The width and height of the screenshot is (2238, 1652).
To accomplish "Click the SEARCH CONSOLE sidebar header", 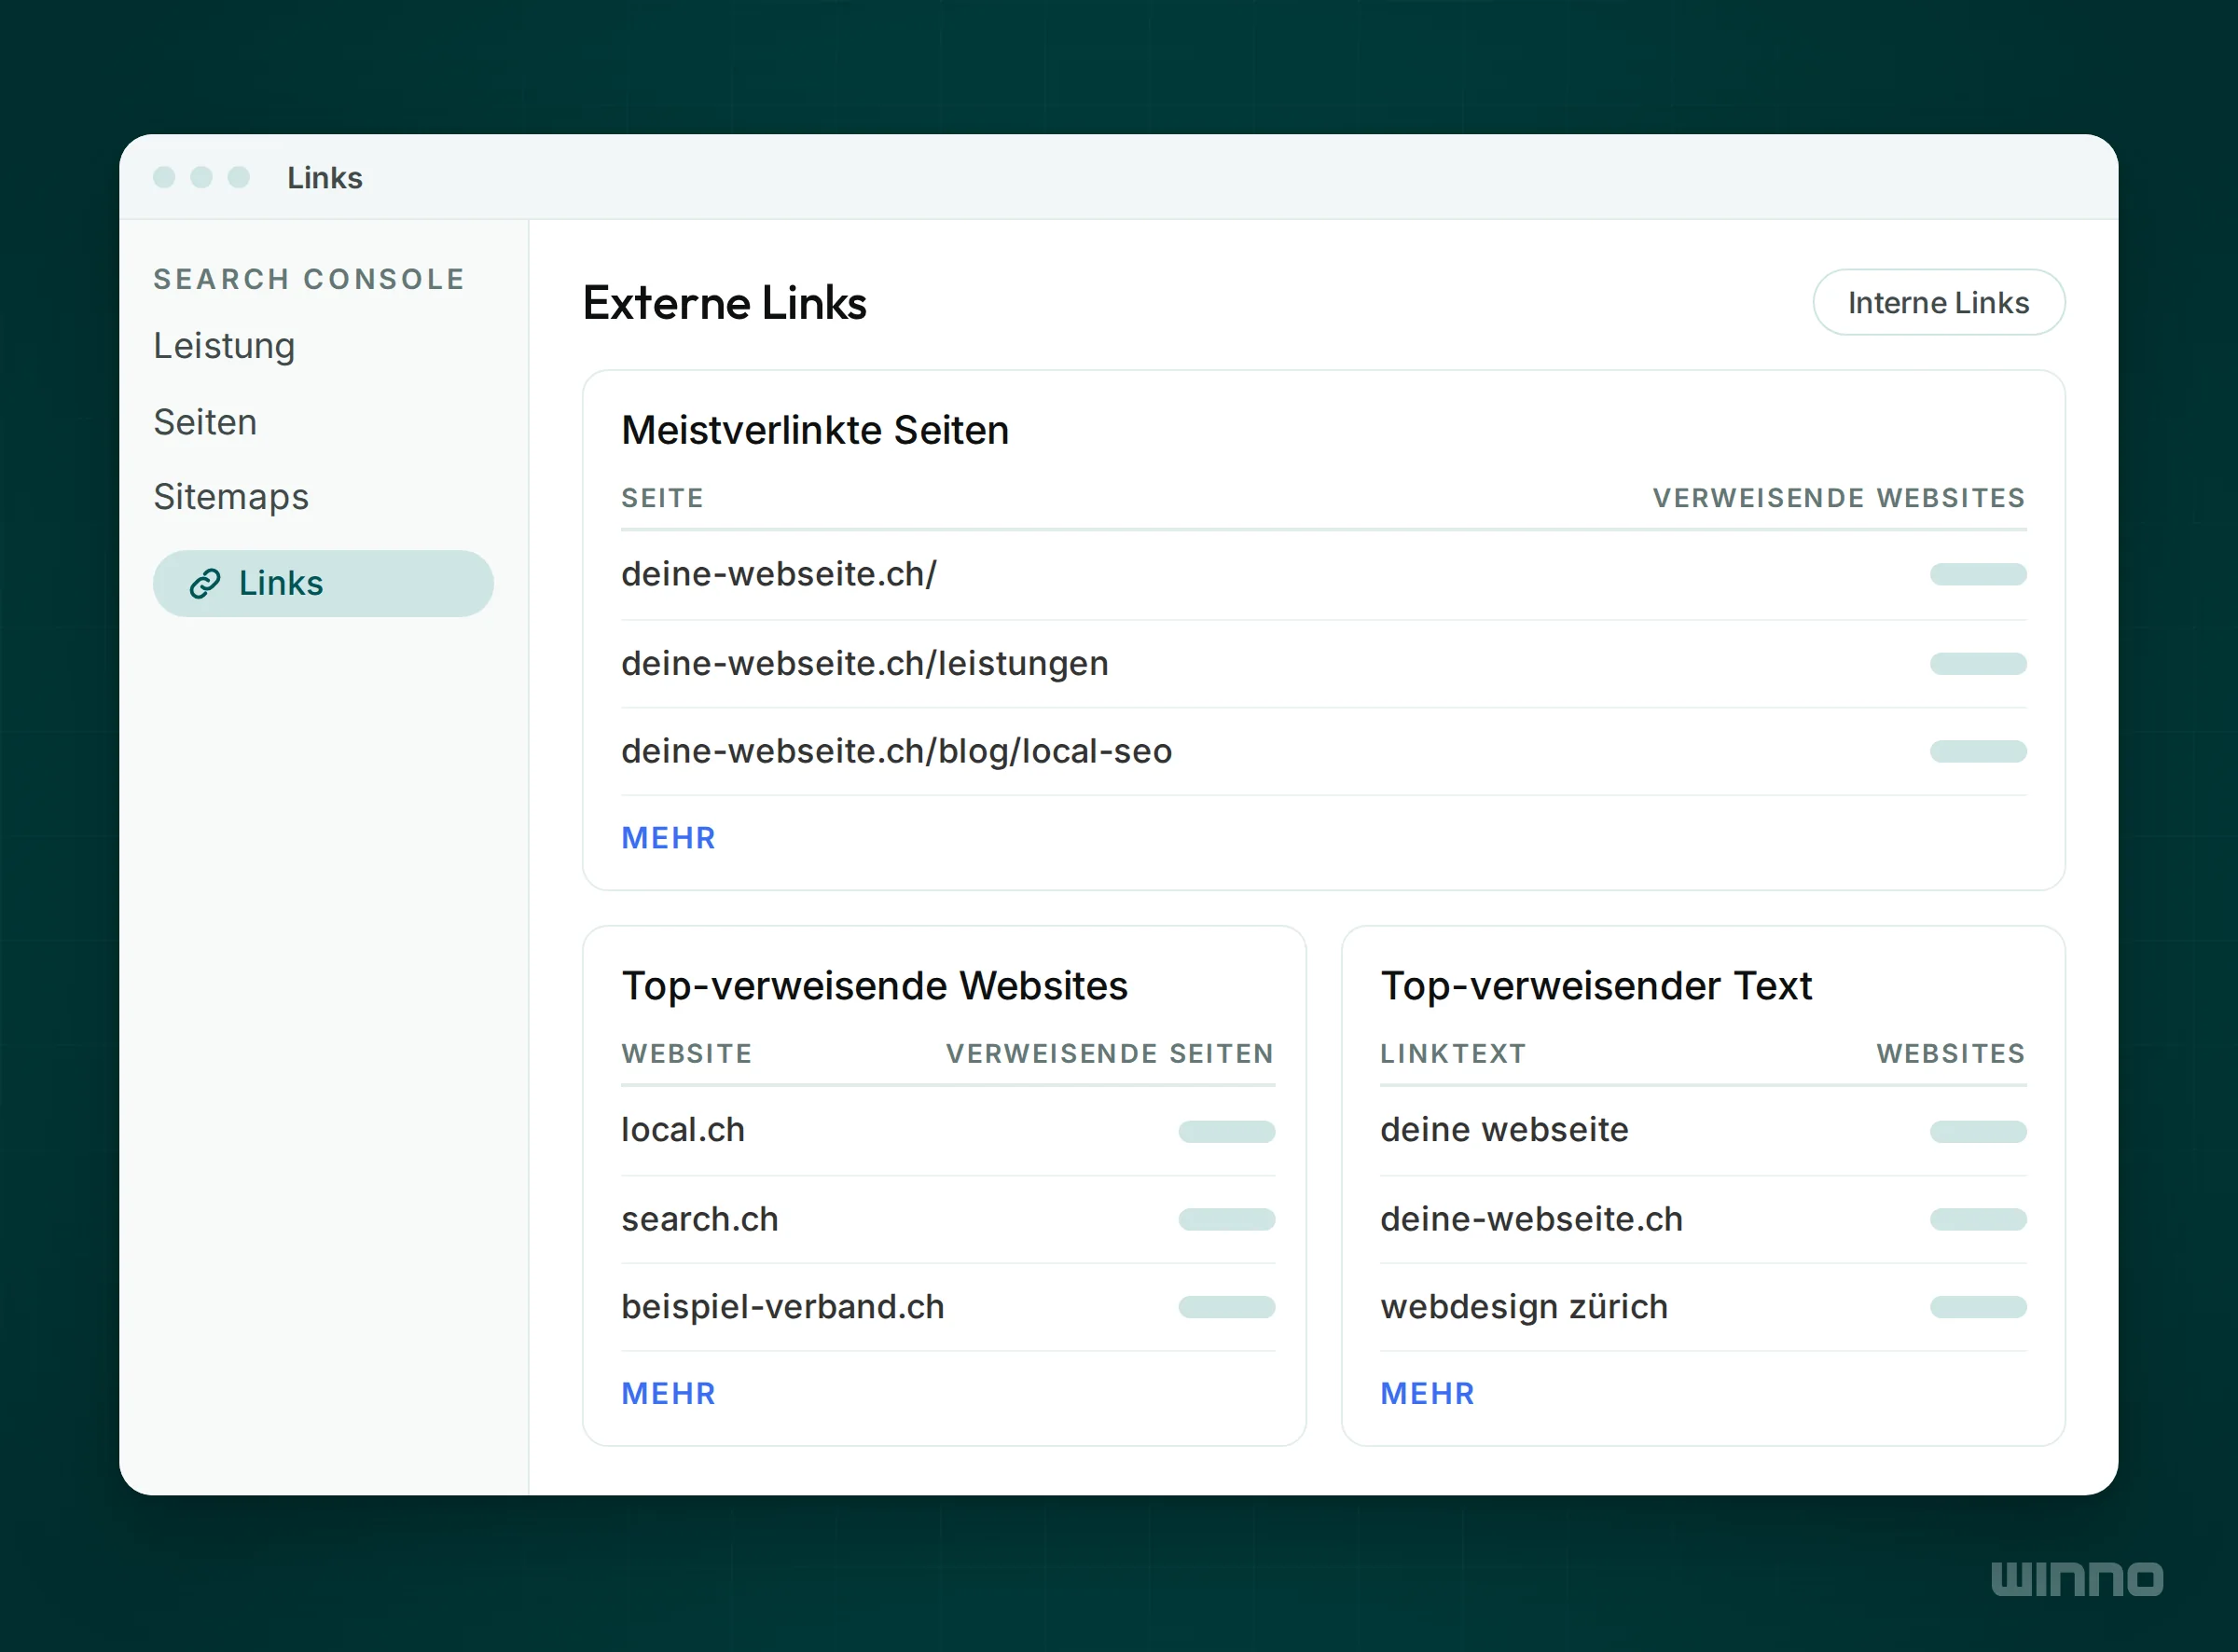I will 309,279.
